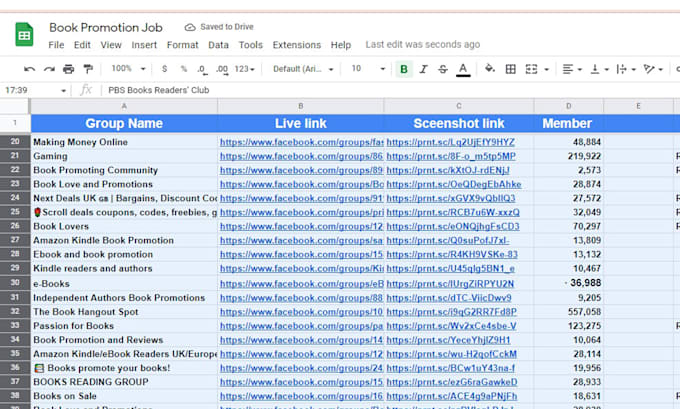Format selection as currency

click(164, 69)
